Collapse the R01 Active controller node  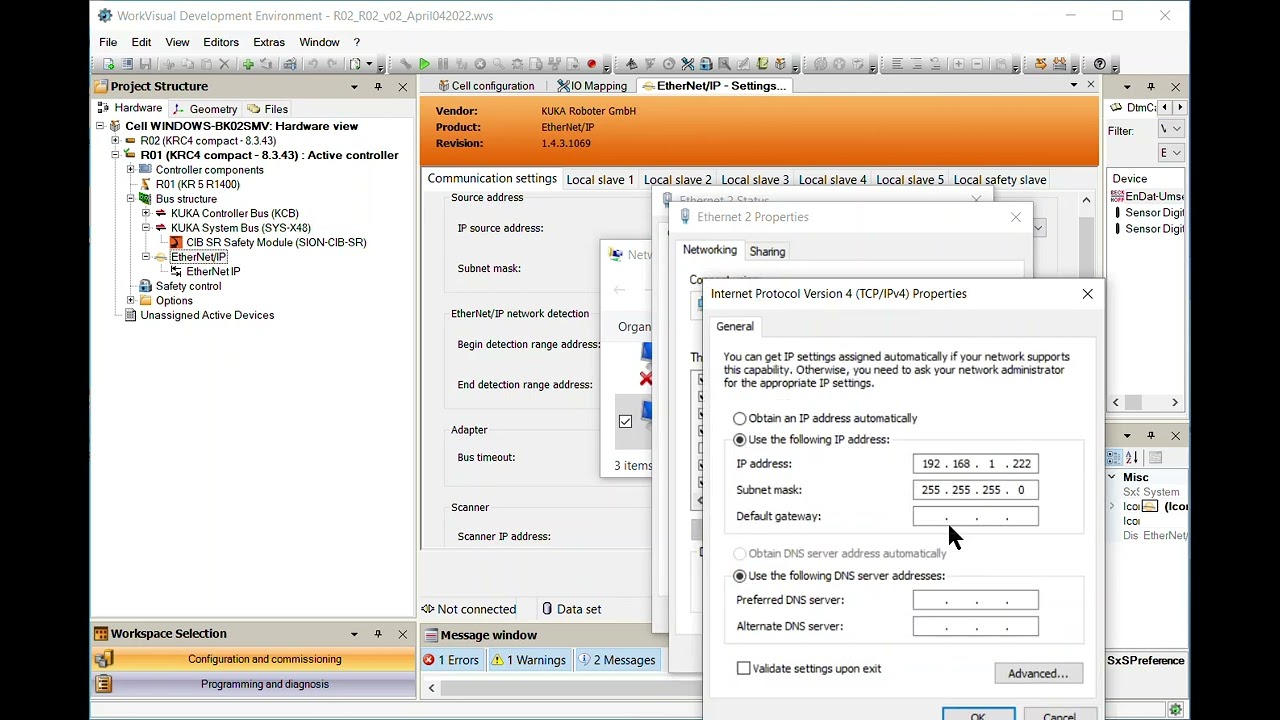coord(115,155)
